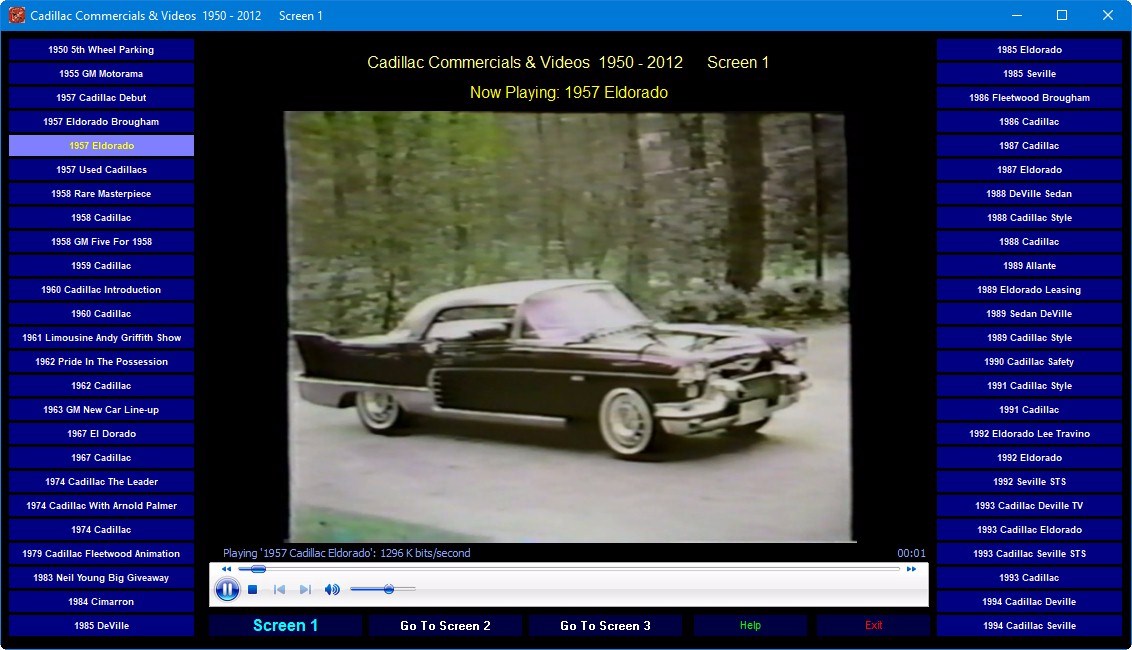The height and width of the screenshot is (650, 1132).
Task: Click the rewind arrows on seek bar
Action: [x=227, y=569]
